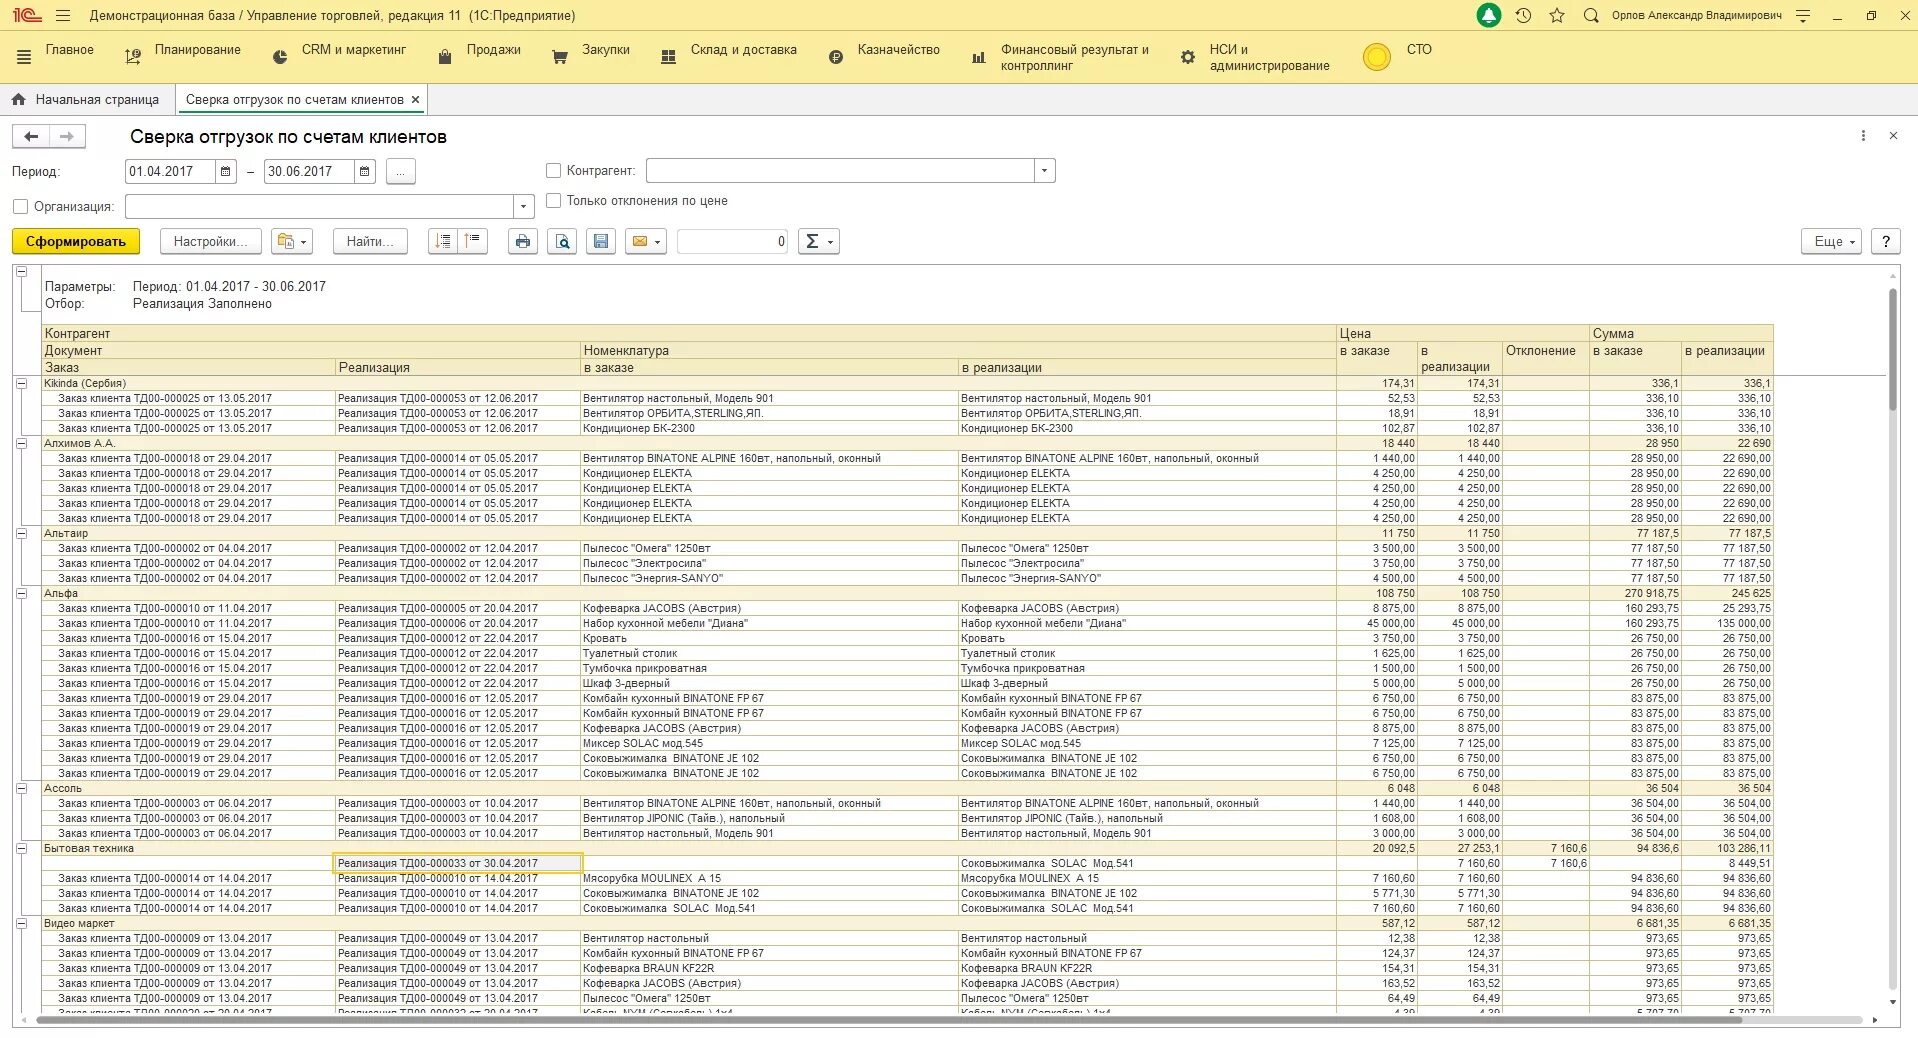Open calendar for start date
Viewport: 1918px width, 1038px height.
(x=226, y=171)
